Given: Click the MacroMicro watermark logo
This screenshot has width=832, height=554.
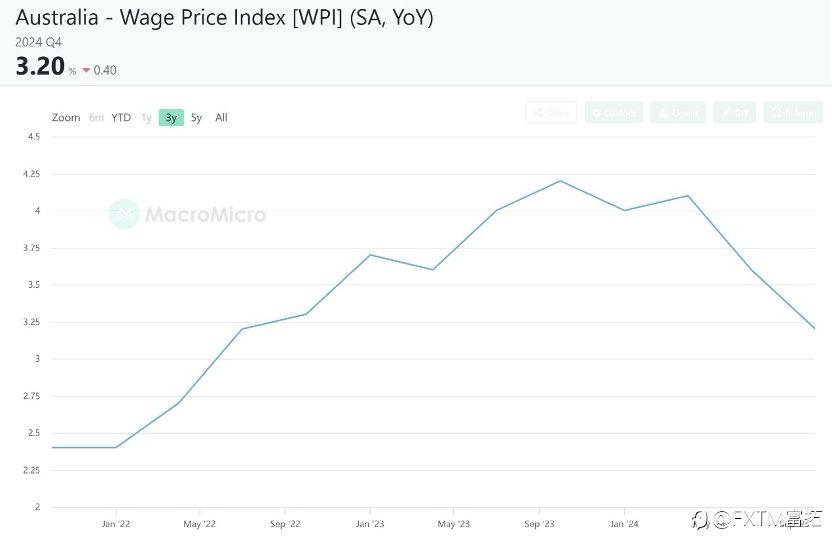Looking at the screenshot, I should (124, 214).
